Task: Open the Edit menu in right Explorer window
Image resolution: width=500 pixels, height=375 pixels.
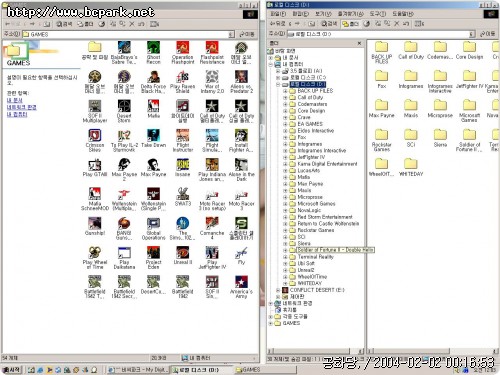Action: [300, 14]
